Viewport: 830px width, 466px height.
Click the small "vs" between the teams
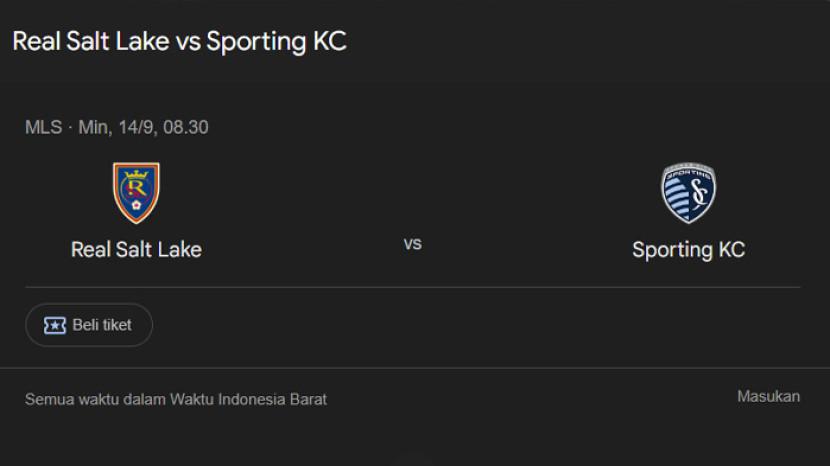412,243
